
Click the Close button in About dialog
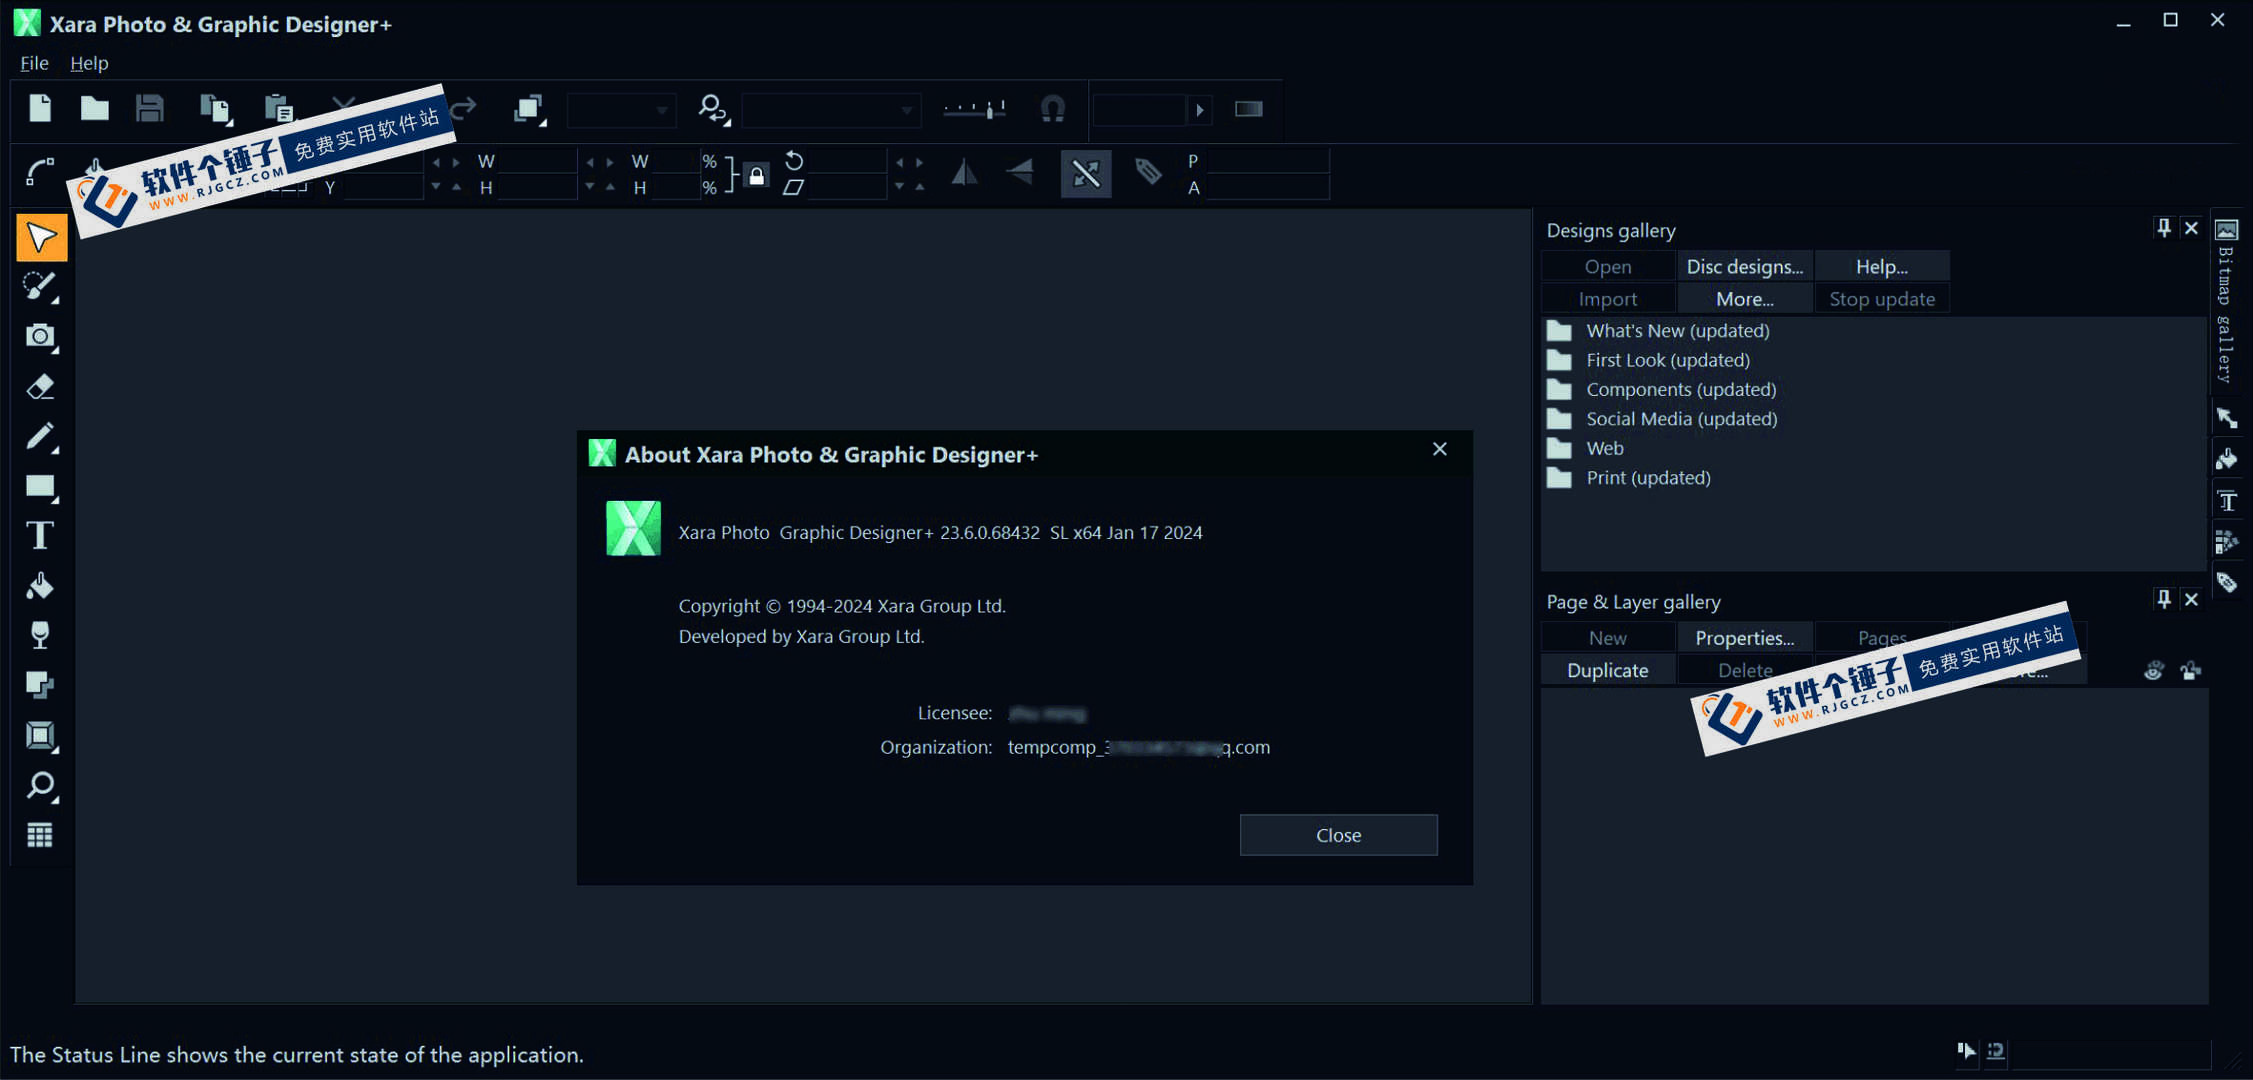click(1338, 835)
